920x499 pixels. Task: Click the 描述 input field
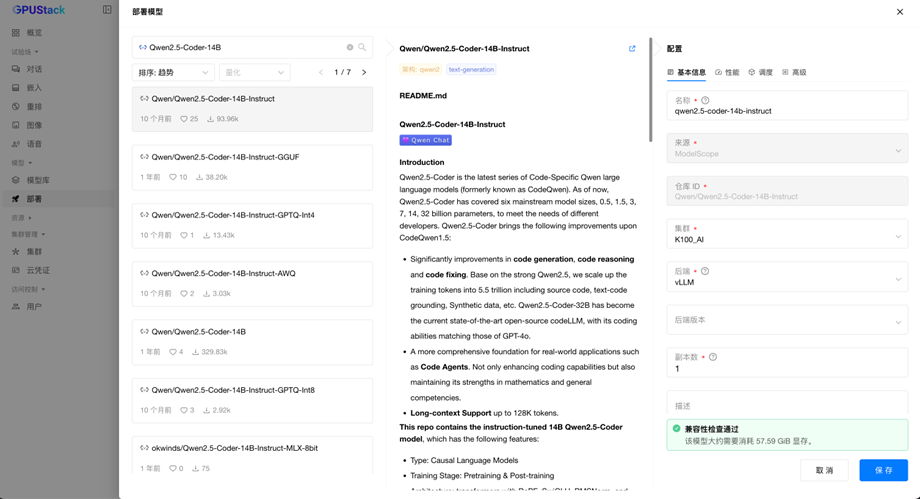787,403
